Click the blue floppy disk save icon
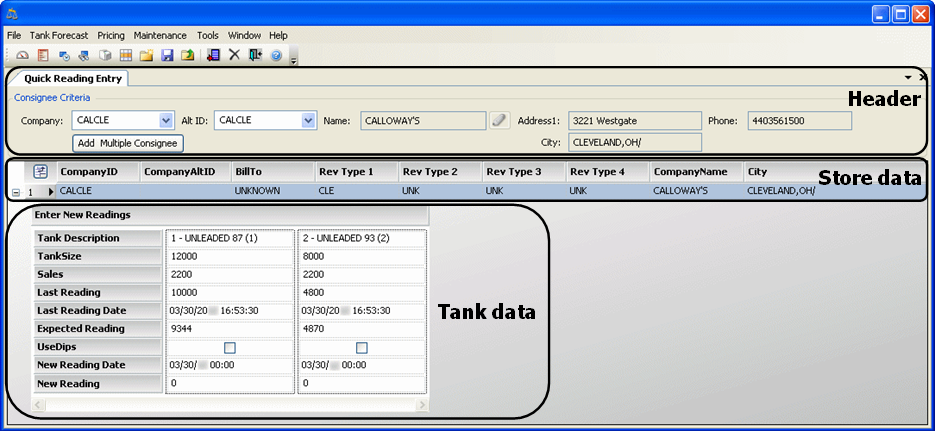Screen dimensions: 935x431 click(x=167, y=55)
